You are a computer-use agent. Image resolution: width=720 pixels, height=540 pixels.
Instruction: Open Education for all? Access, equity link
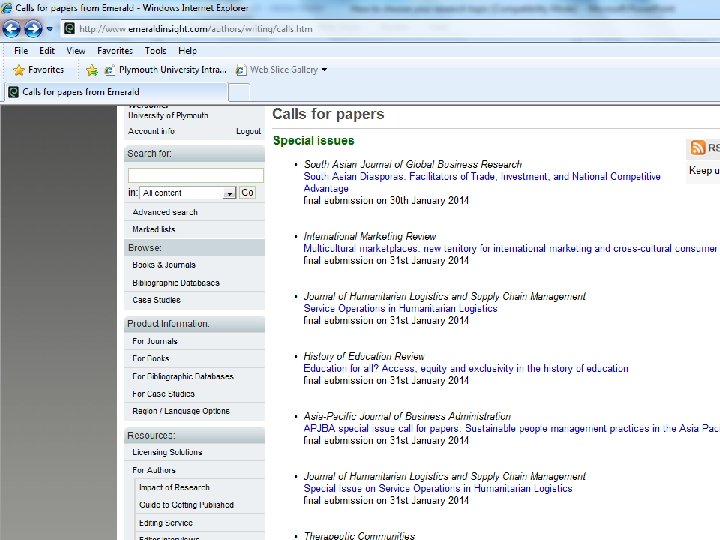[x=466, y=368]
